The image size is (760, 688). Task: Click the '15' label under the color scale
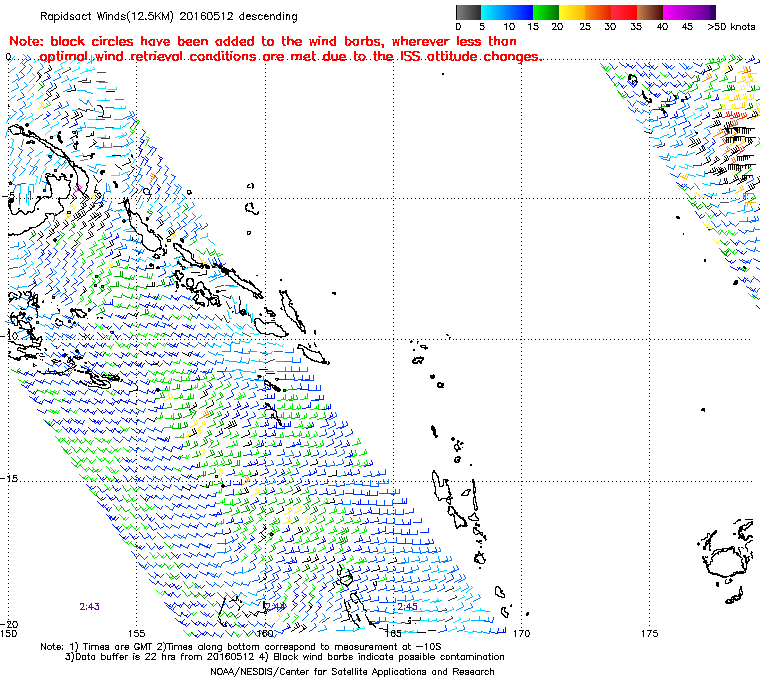(x=533, y=27)
